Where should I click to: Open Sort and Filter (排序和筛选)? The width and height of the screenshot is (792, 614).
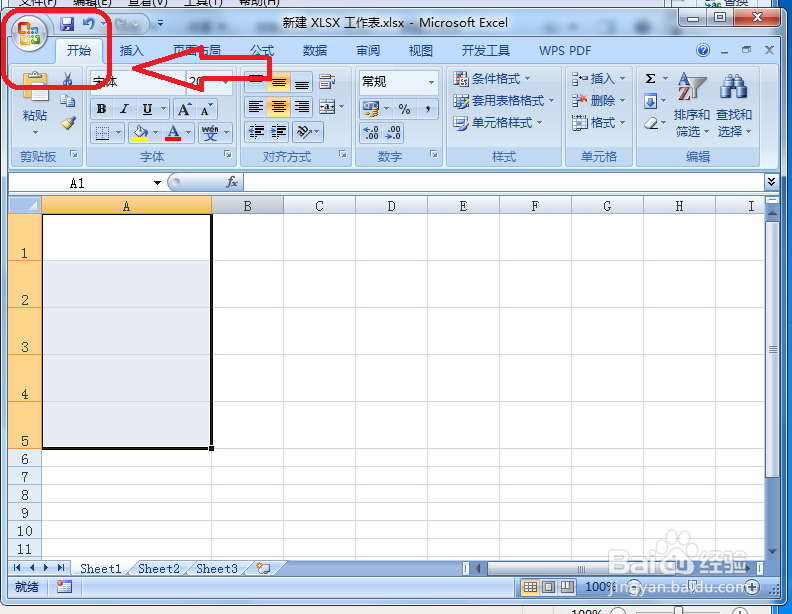point(691,105)
